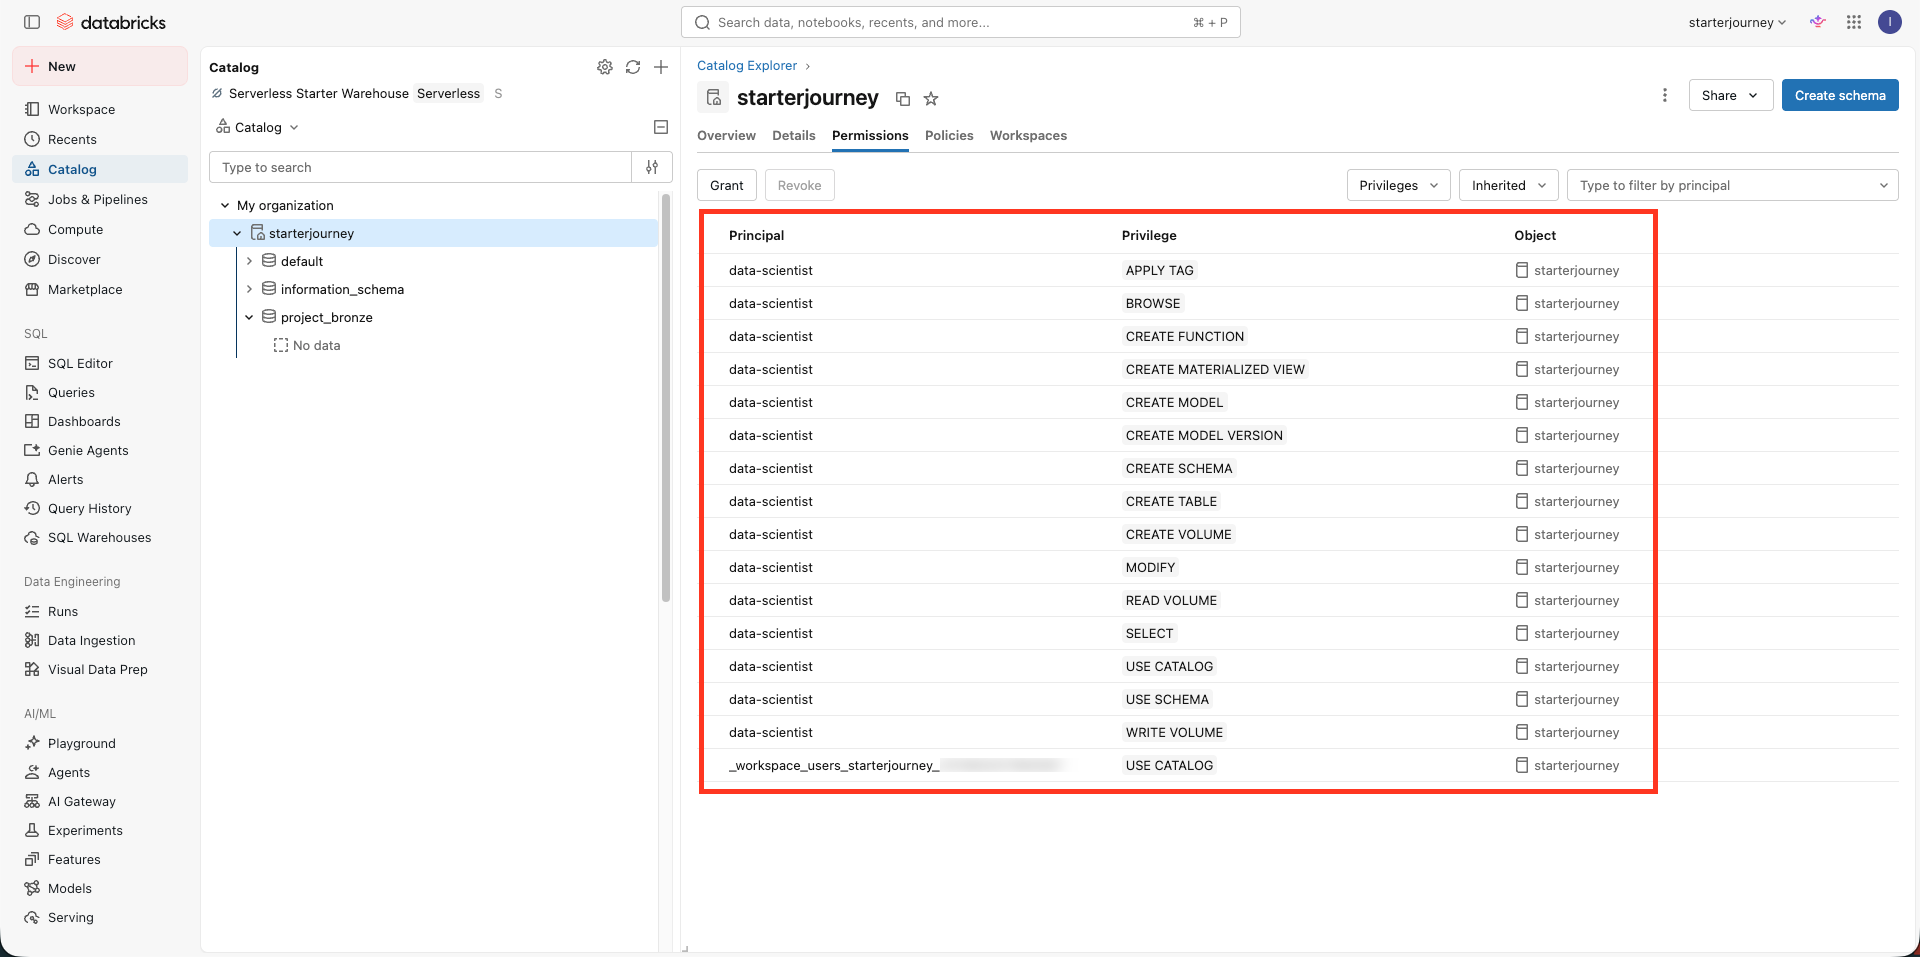Switch to the Overview tab
This screenshot has height=957, width=1920.
pos(726,135)
